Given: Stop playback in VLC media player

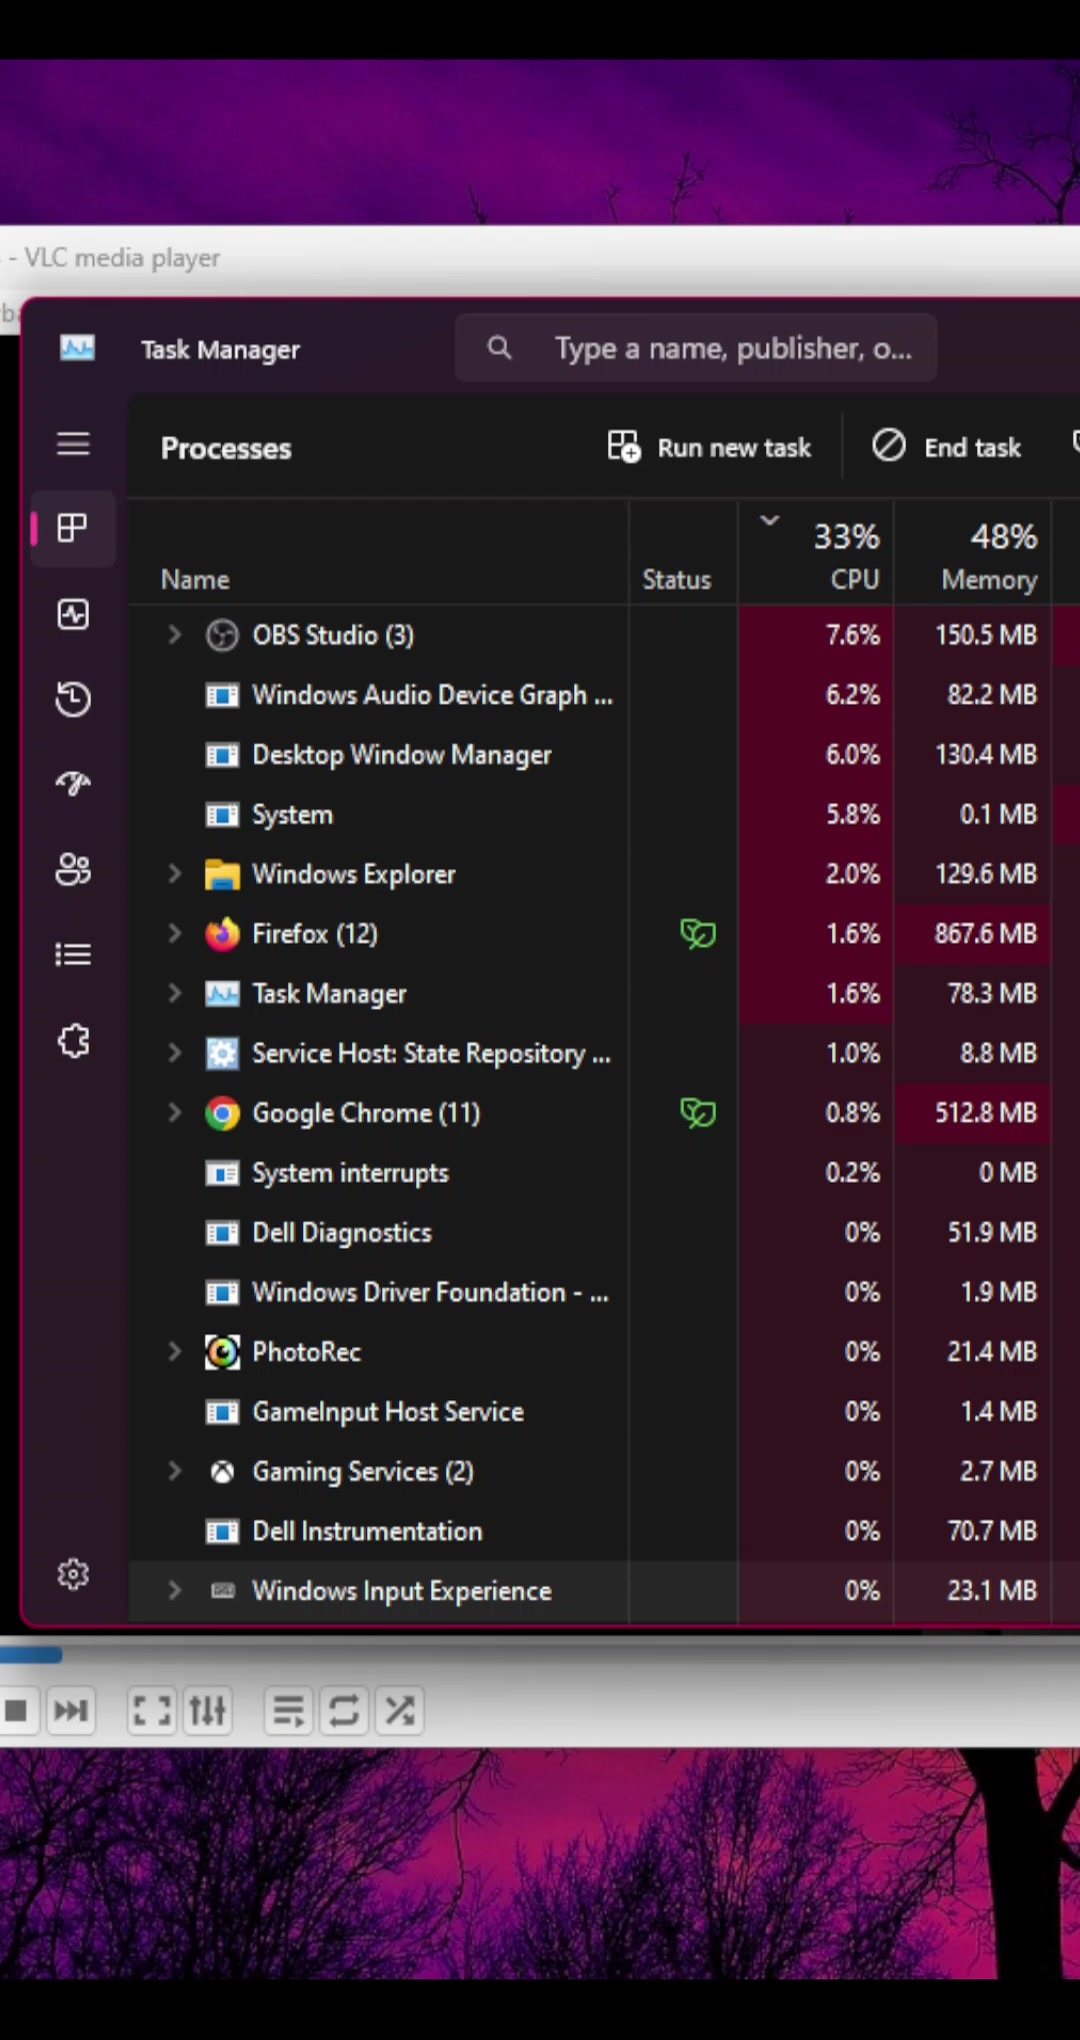Looking at the screenshot, I should pyautogui.click(x=16, y=1710).
